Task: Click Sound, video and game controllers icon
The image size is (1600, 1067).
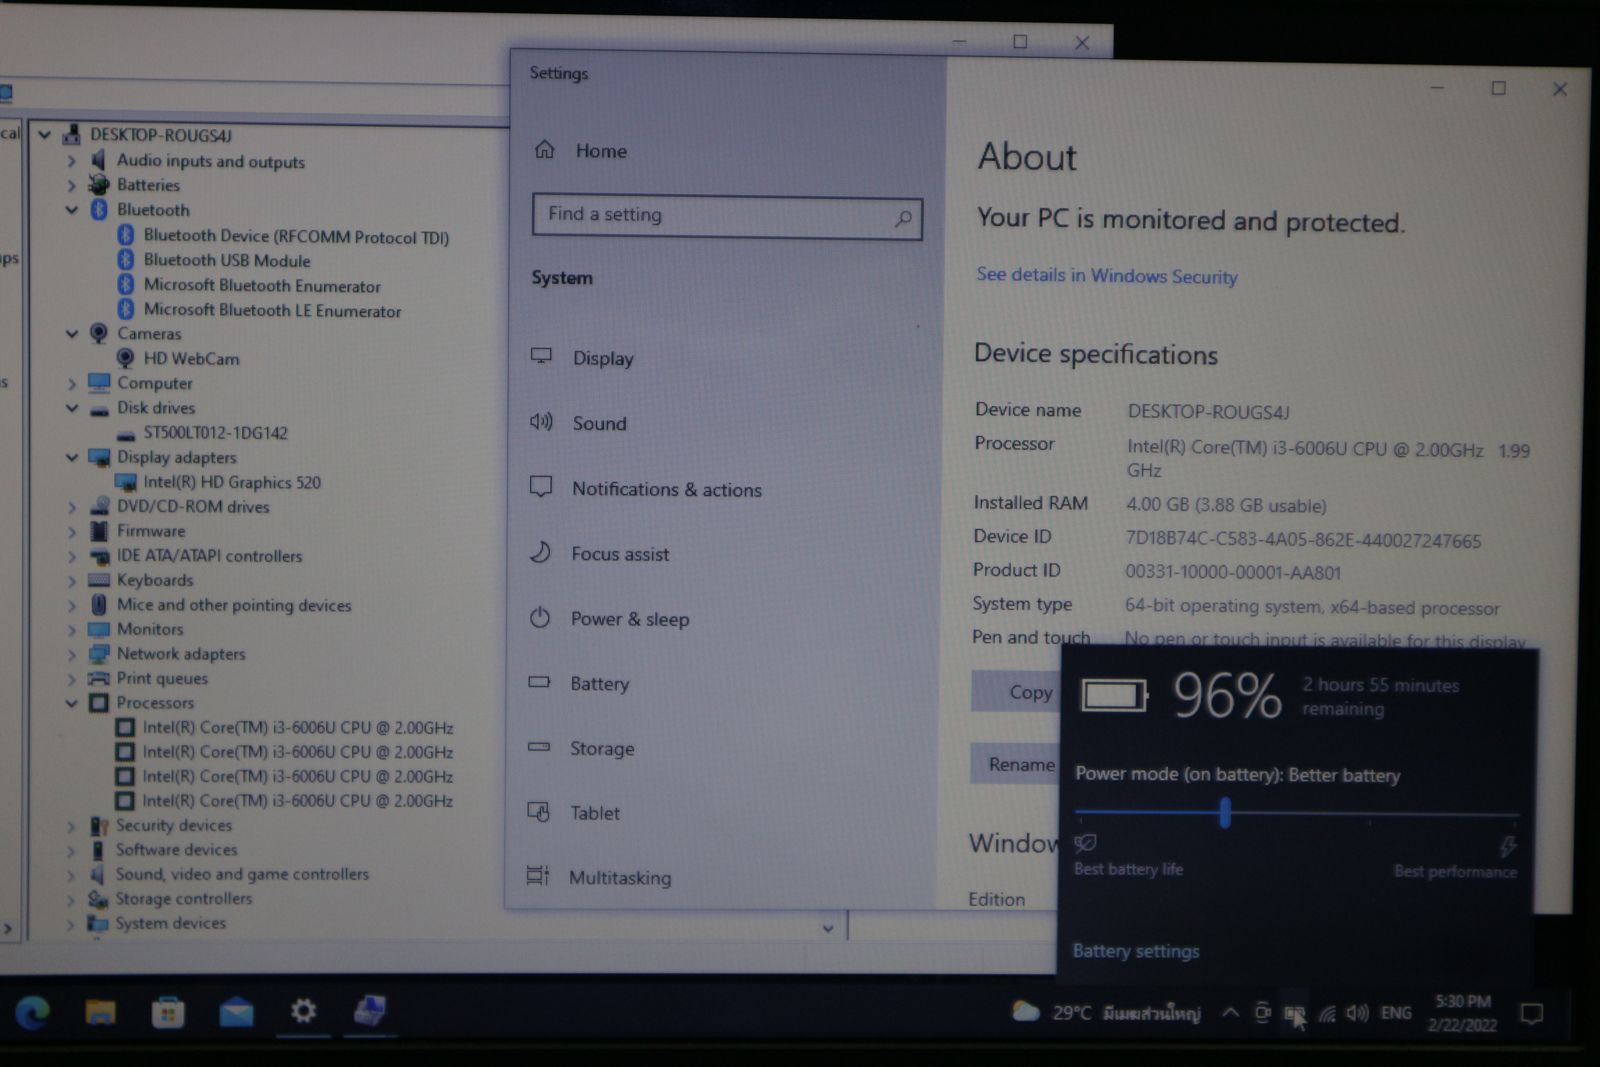Action: (x=97, y=874)
